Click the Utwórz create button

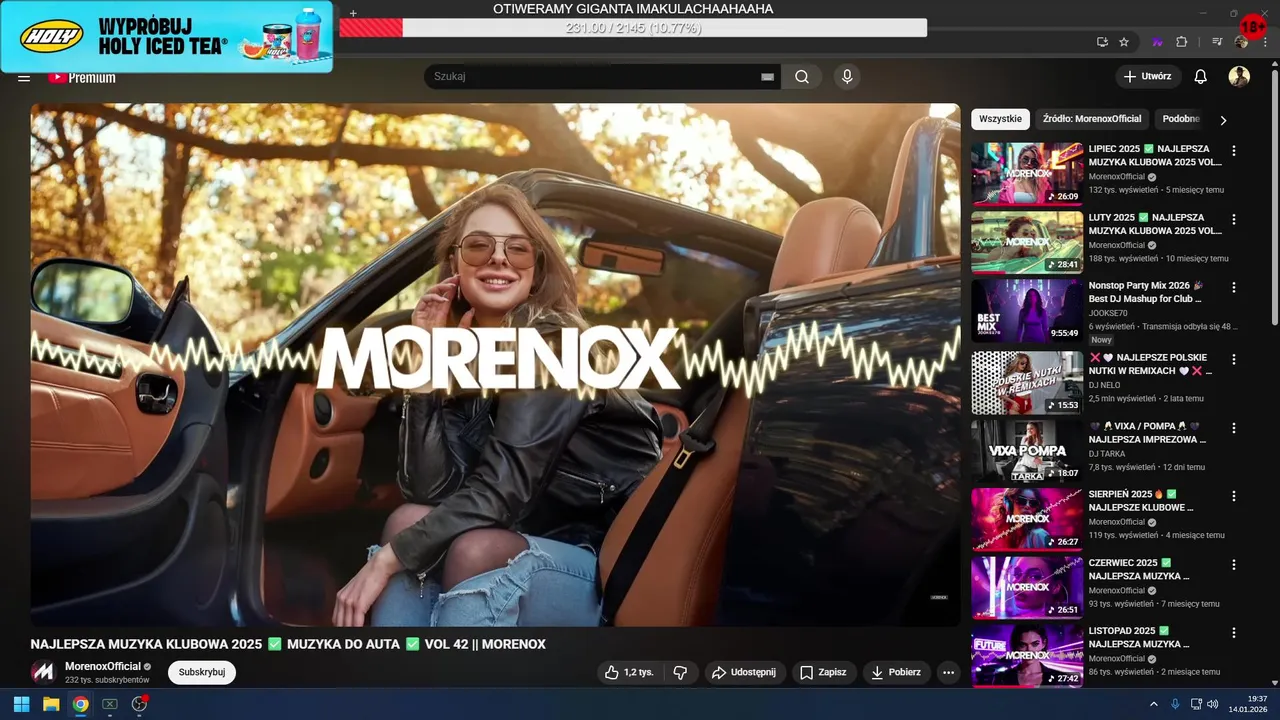click(x=1148, y=77)
